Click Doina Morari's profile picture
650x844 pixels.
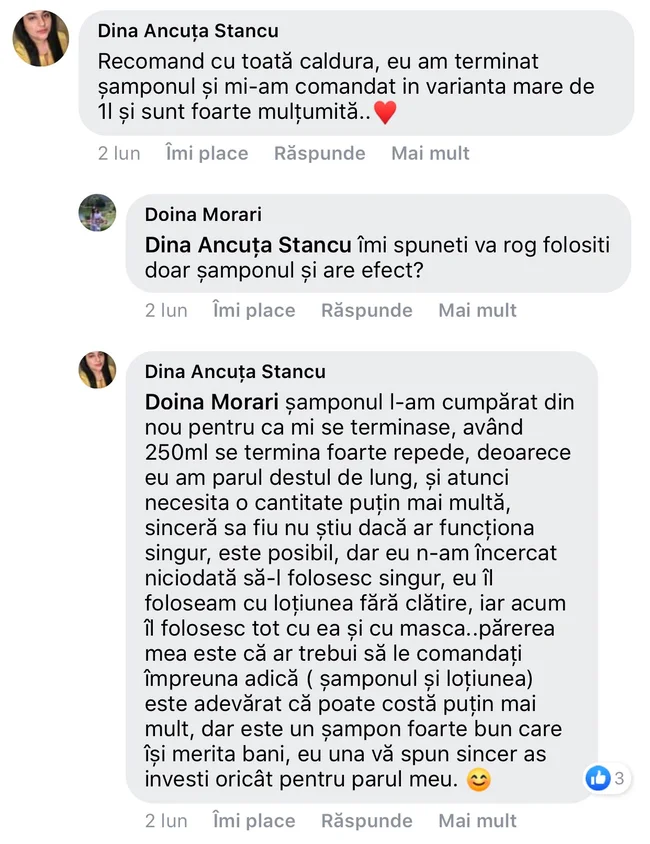(98, 214)
